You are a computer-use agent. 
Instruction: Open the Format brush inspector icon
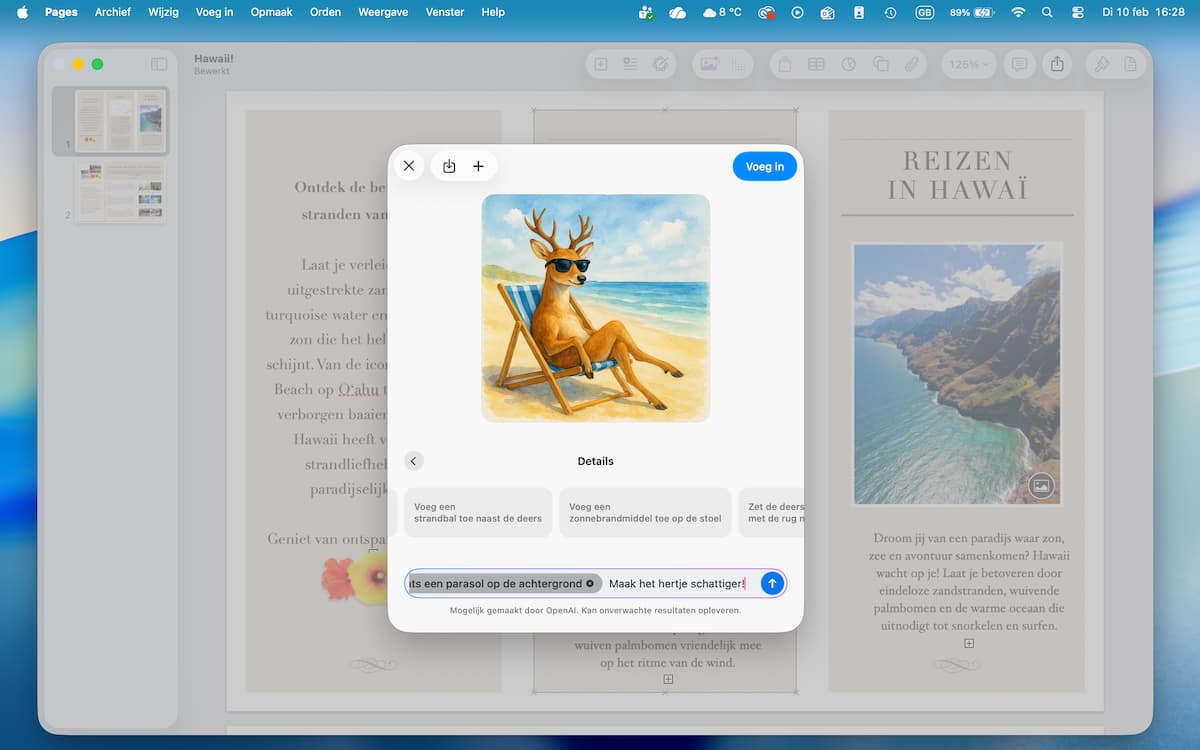pyautogui.click(x=1101, y=64)
